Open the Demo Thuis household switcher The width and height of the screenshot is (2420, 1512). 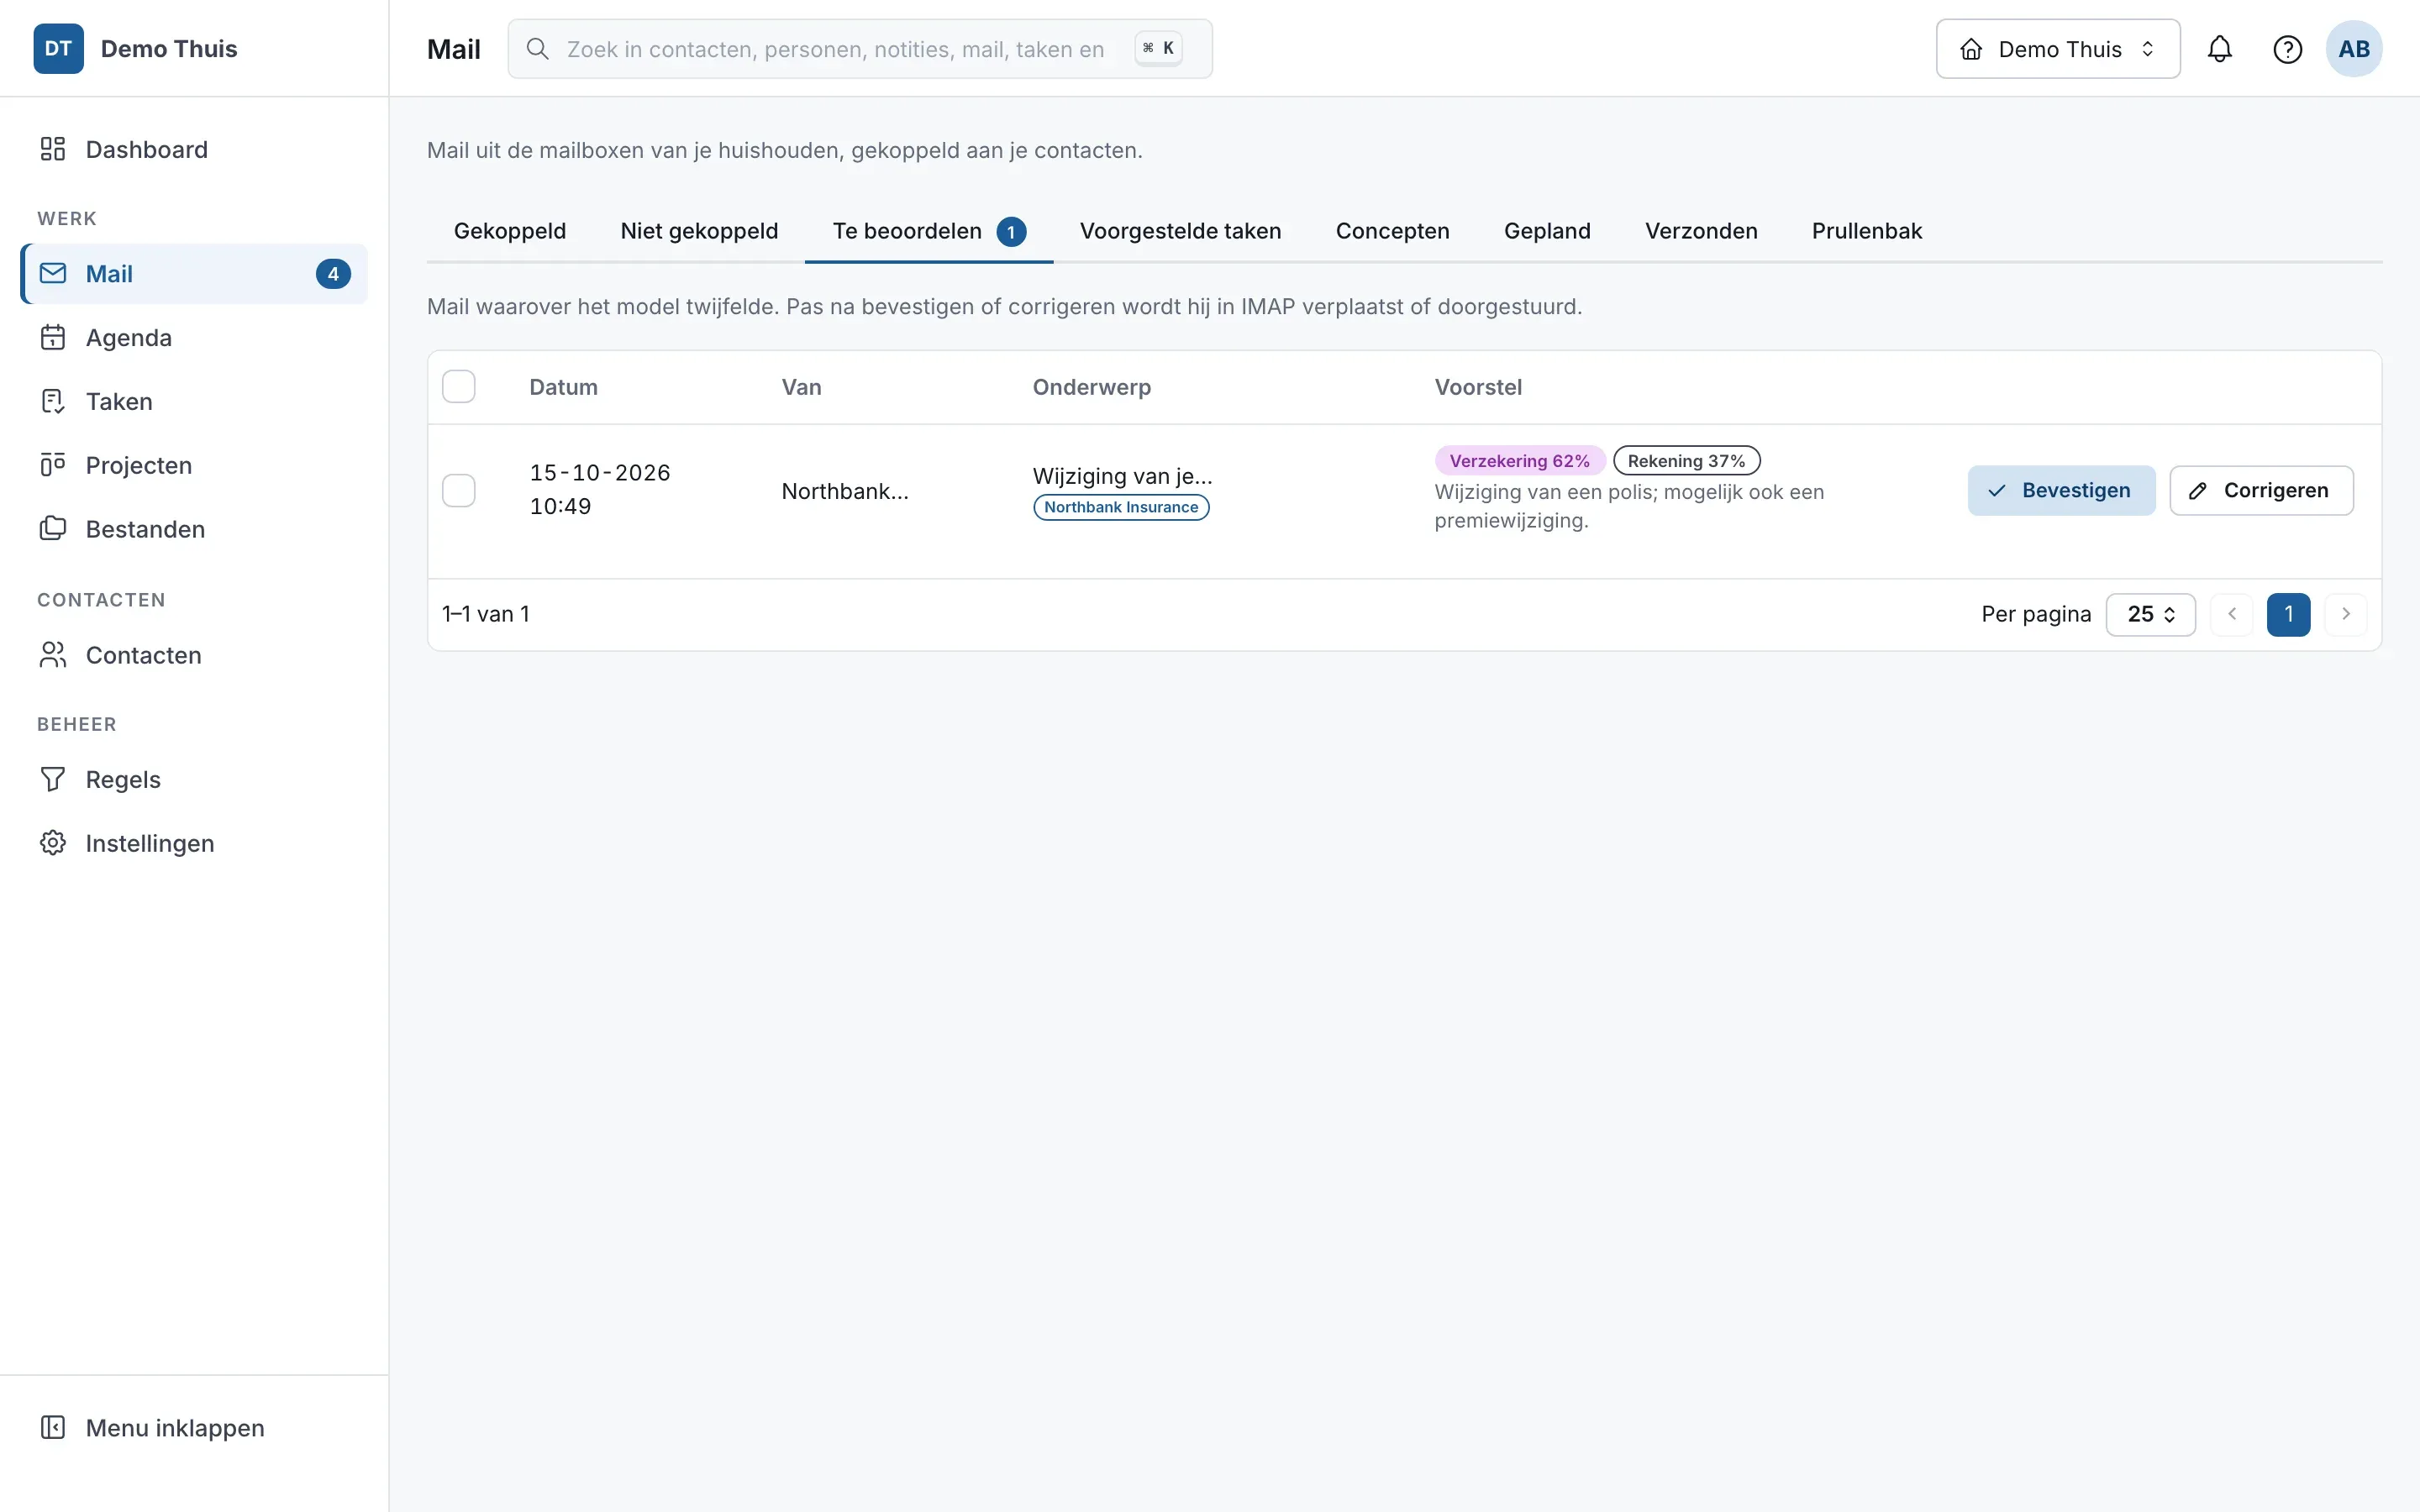(x=2058, y=49)
